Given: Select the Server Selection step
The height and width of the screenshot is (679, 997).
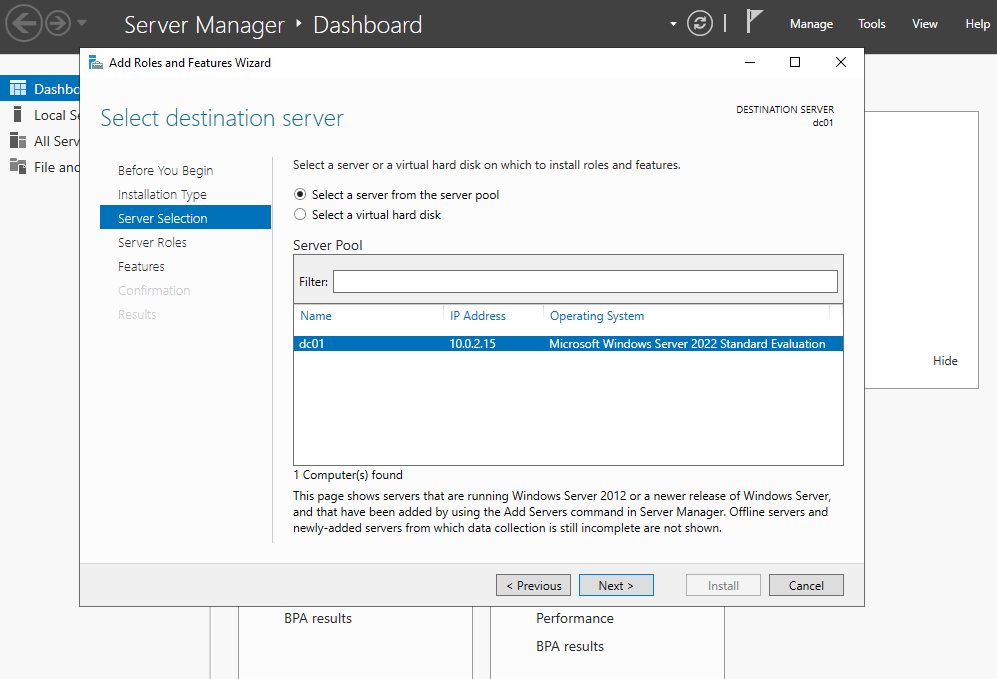Looking at the screenshot, I should click(185, 217).
